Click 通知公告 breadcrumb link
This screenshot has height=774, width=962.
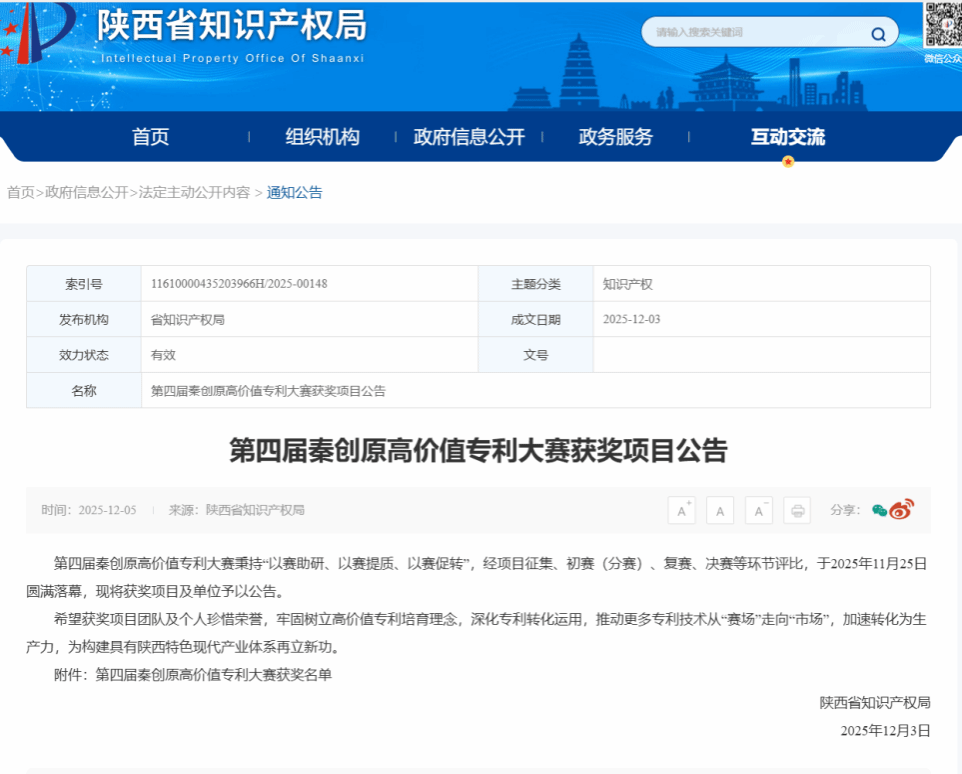pos(294,192)
